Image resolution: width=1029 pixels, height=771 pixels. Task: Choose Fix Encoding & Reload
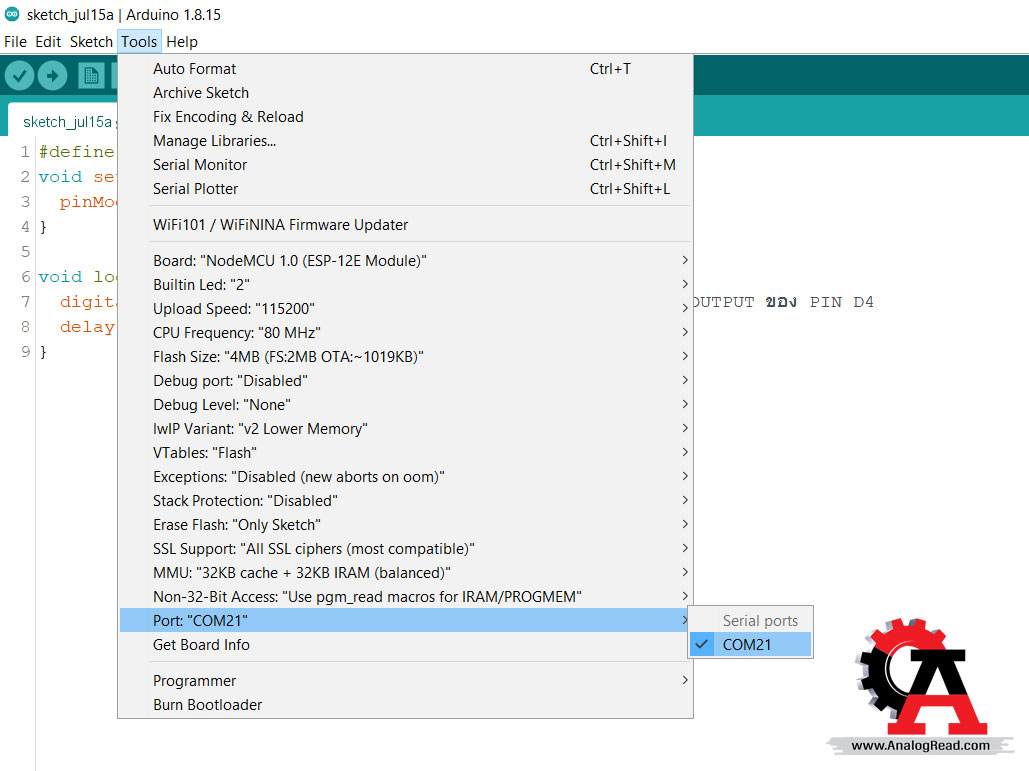point(405,117)
